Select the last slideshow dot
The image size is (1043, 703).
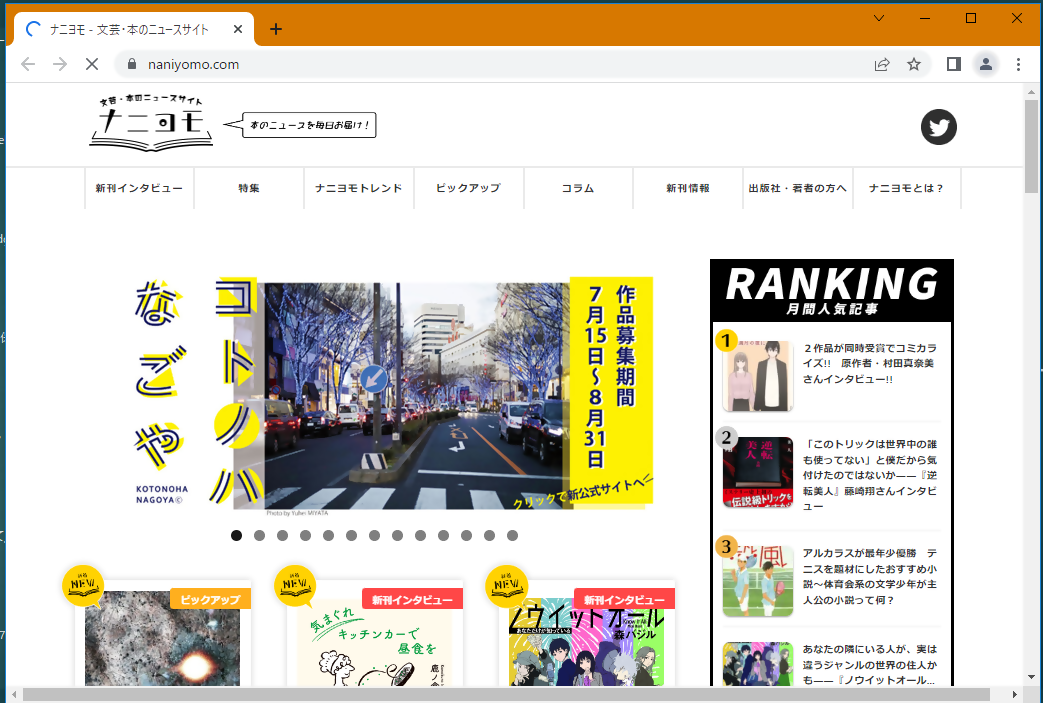point(512,535)
